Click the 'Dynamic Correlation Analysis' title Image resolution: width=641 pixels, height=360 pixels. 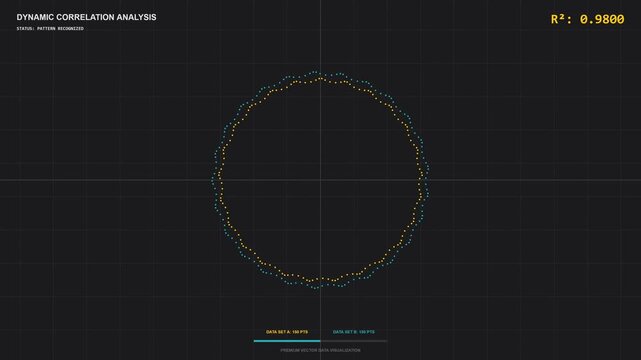86,17
